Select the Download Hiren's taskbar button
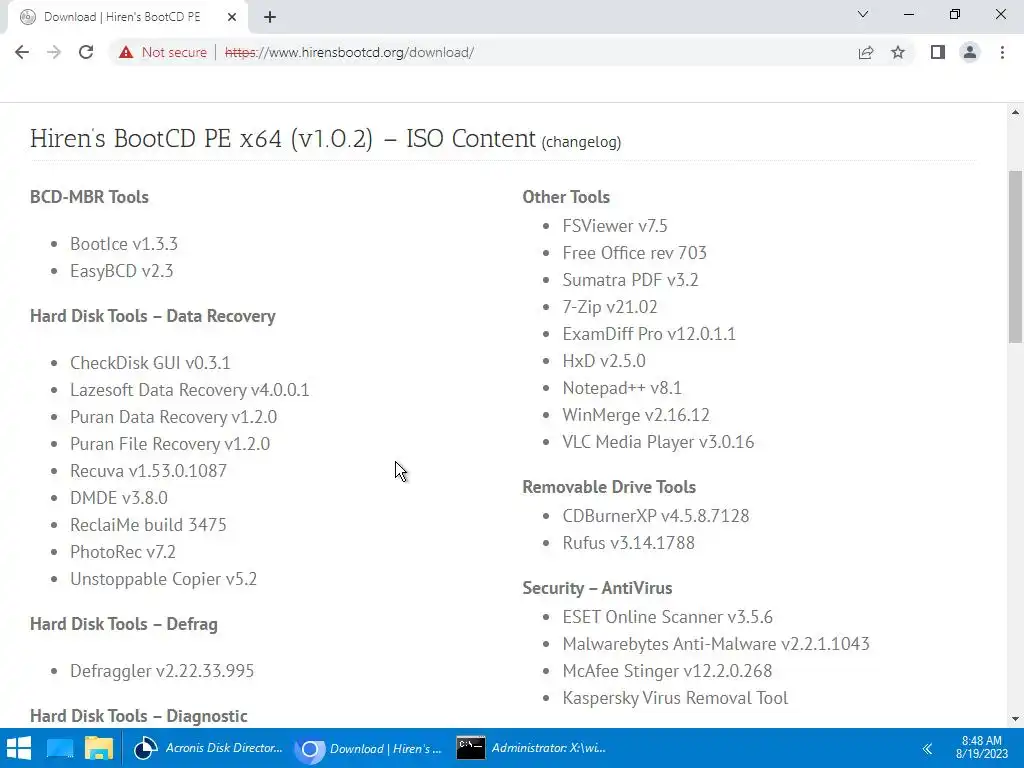 click(370, 748)
